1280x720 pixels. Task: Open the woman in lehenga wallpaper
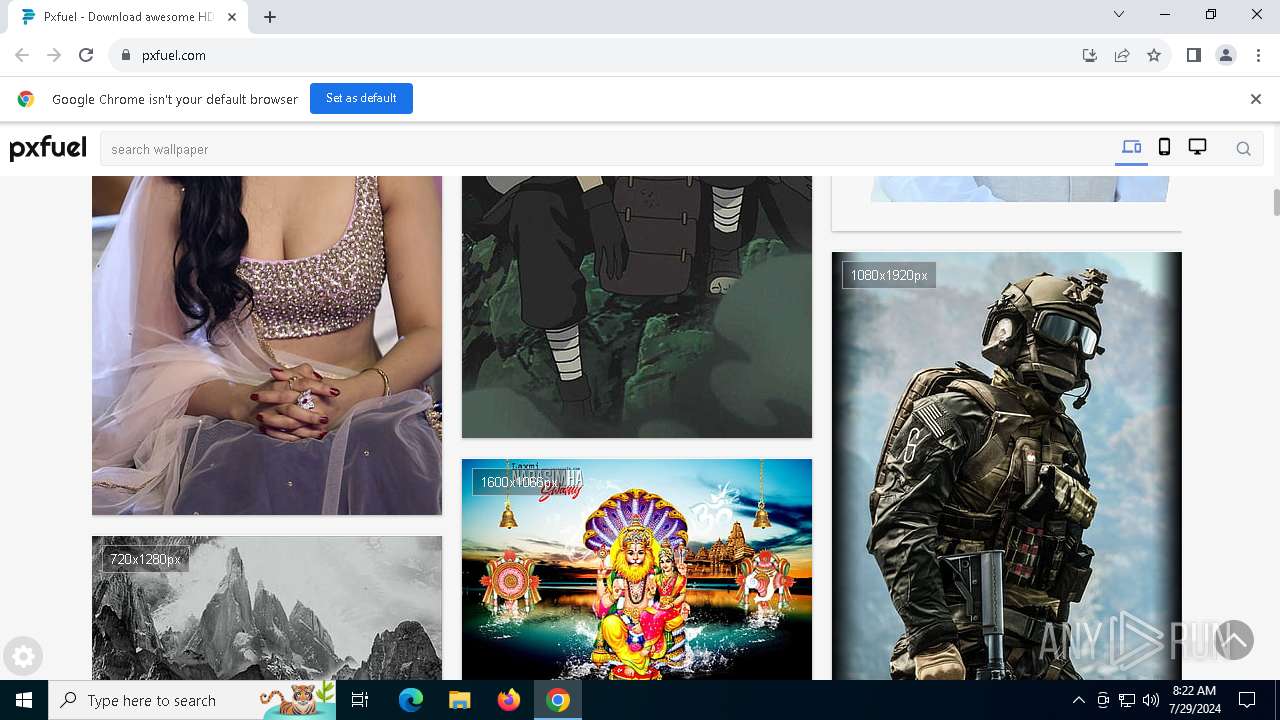point(267,345)
